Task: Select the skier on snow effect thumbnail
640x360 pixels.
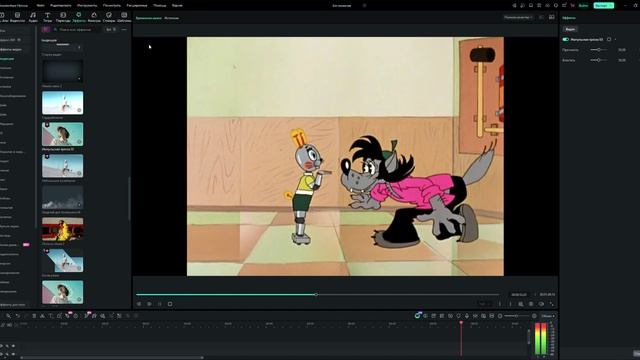Action: [62, 102]
